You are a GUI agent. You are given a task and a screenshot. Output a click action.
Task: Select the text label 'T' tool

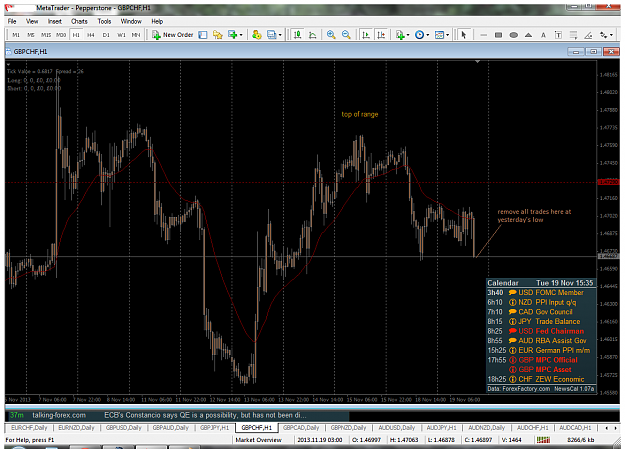[558, 35]
